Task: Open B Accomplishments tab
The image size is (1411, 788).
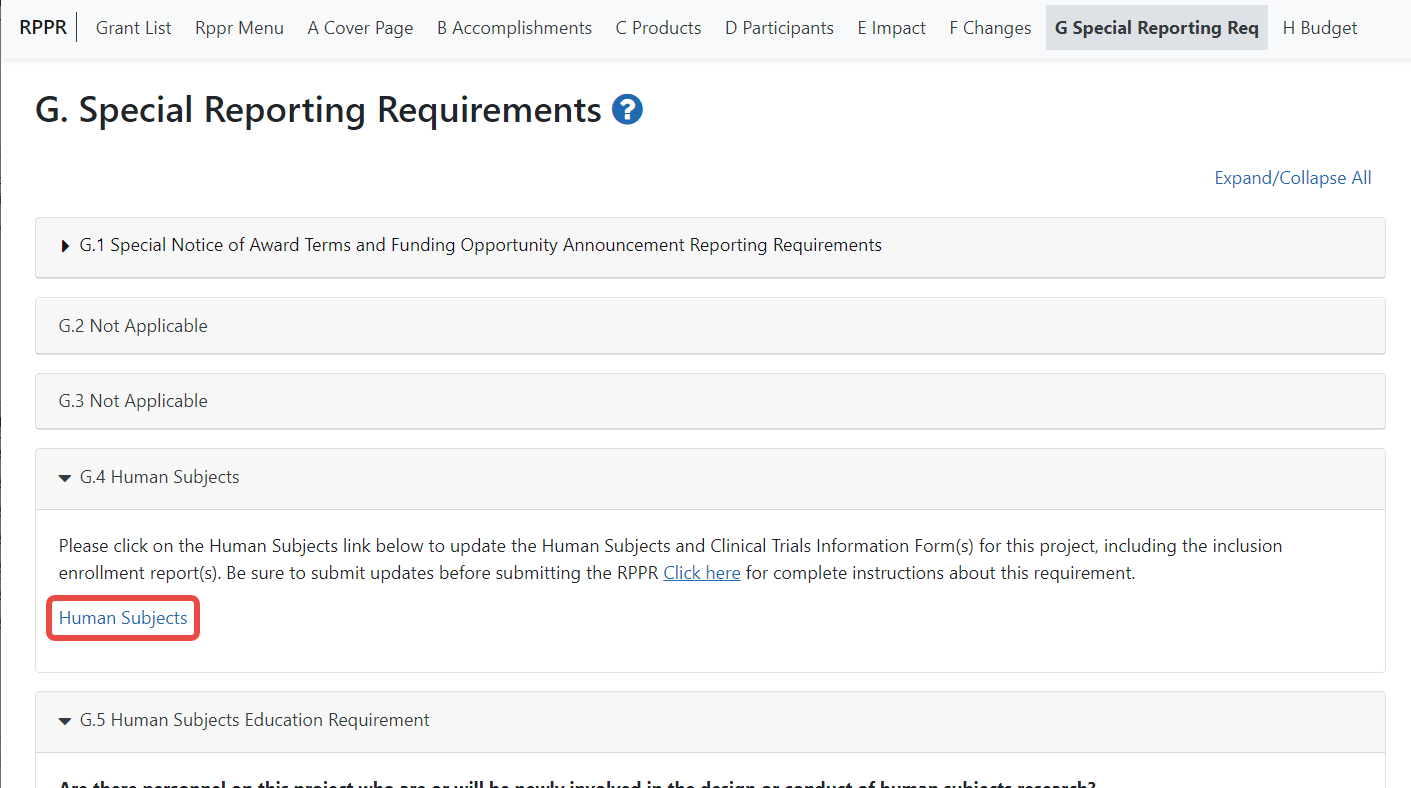Action: (x=514, y=28)
